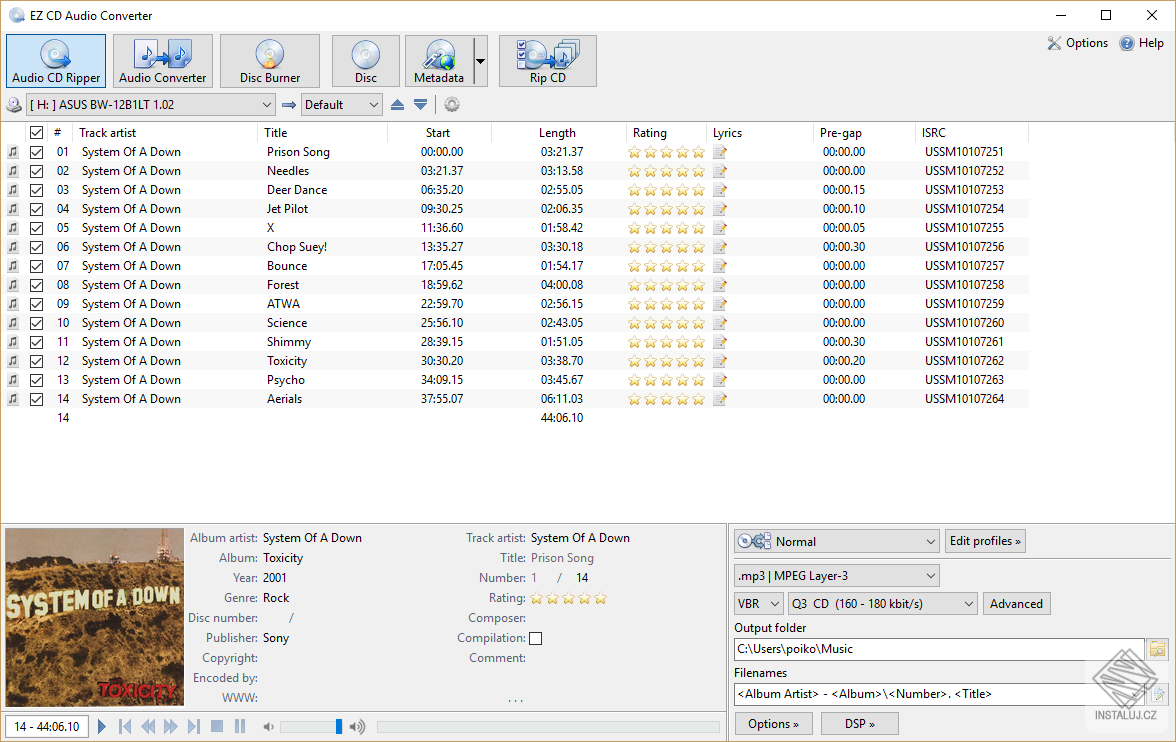
Task: Open the Disc Burner
Action: coord(268,60)
